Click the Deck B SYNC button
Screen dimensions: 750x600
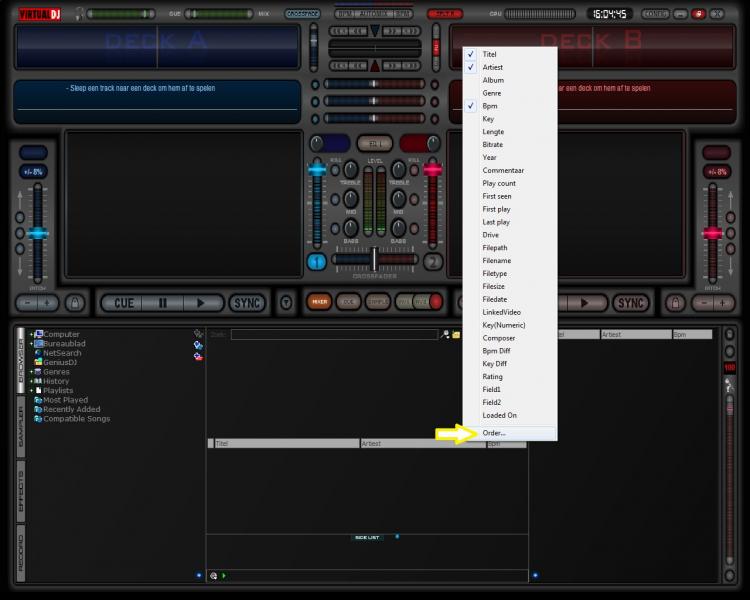[x=630, y=303]
